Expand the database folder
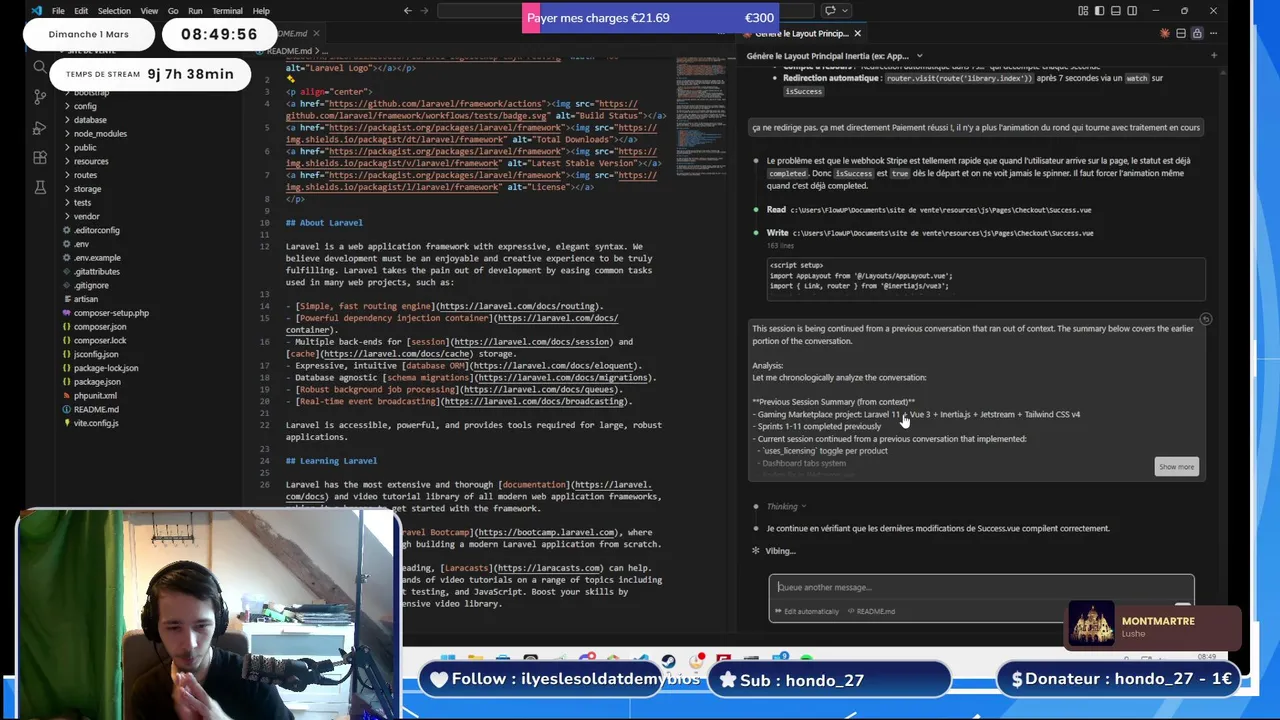The image size is (1280, 720). (90, 120)
